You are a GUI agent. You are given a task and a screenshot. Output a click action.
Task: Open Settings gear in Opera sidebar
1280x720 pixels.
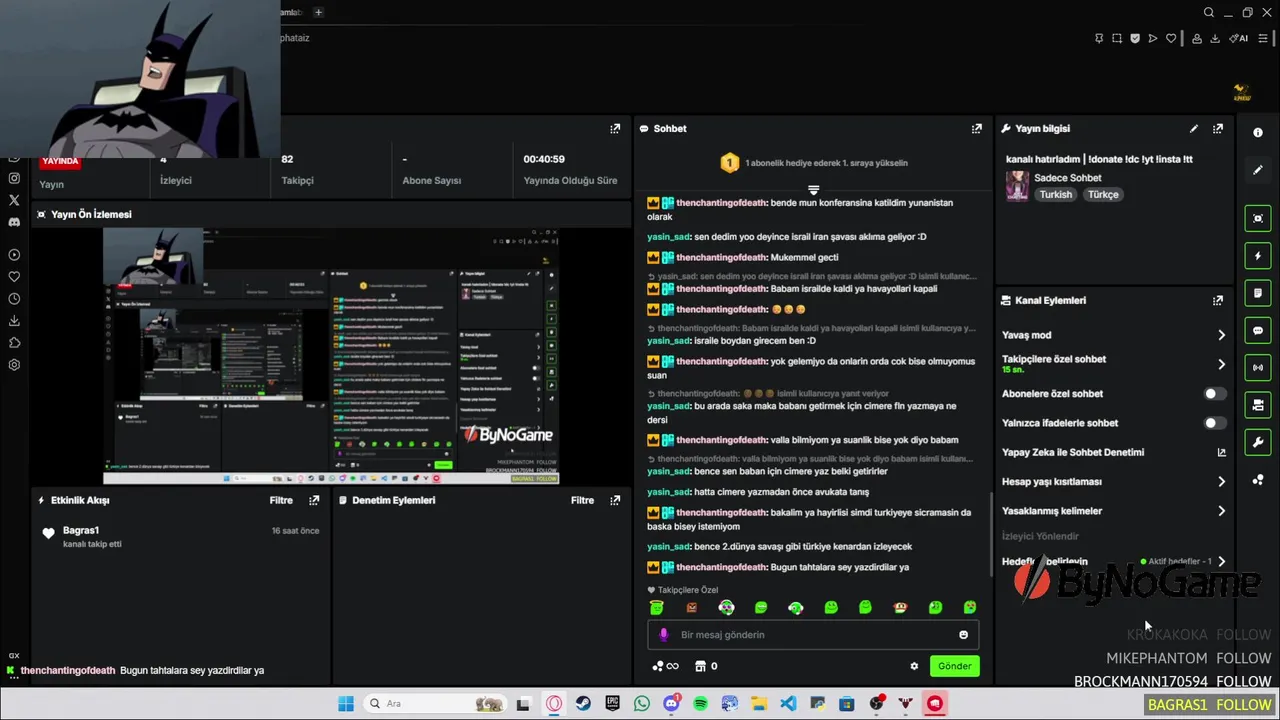[x=14, y=365]
